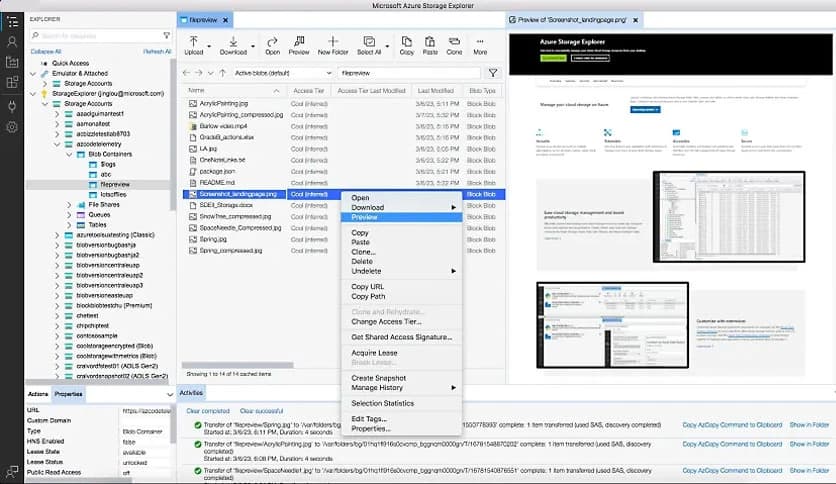Click Show in Folder for the Spring.jpg transfer

click(x=809, y=425)
